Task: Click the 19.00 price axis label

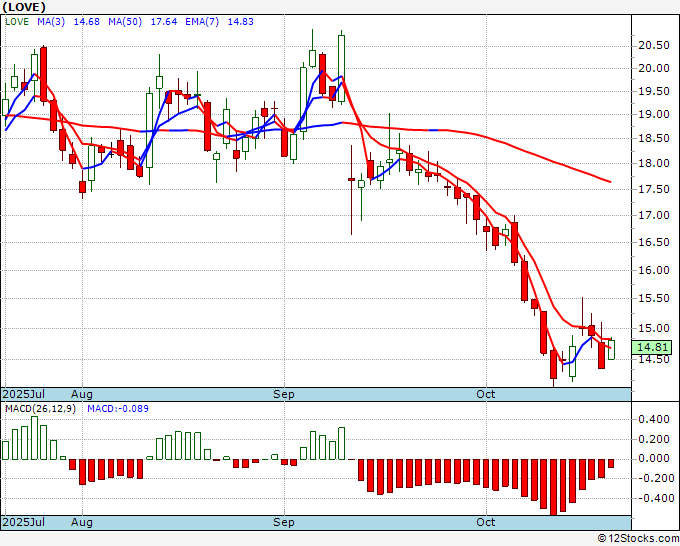Action: [654, 114]
